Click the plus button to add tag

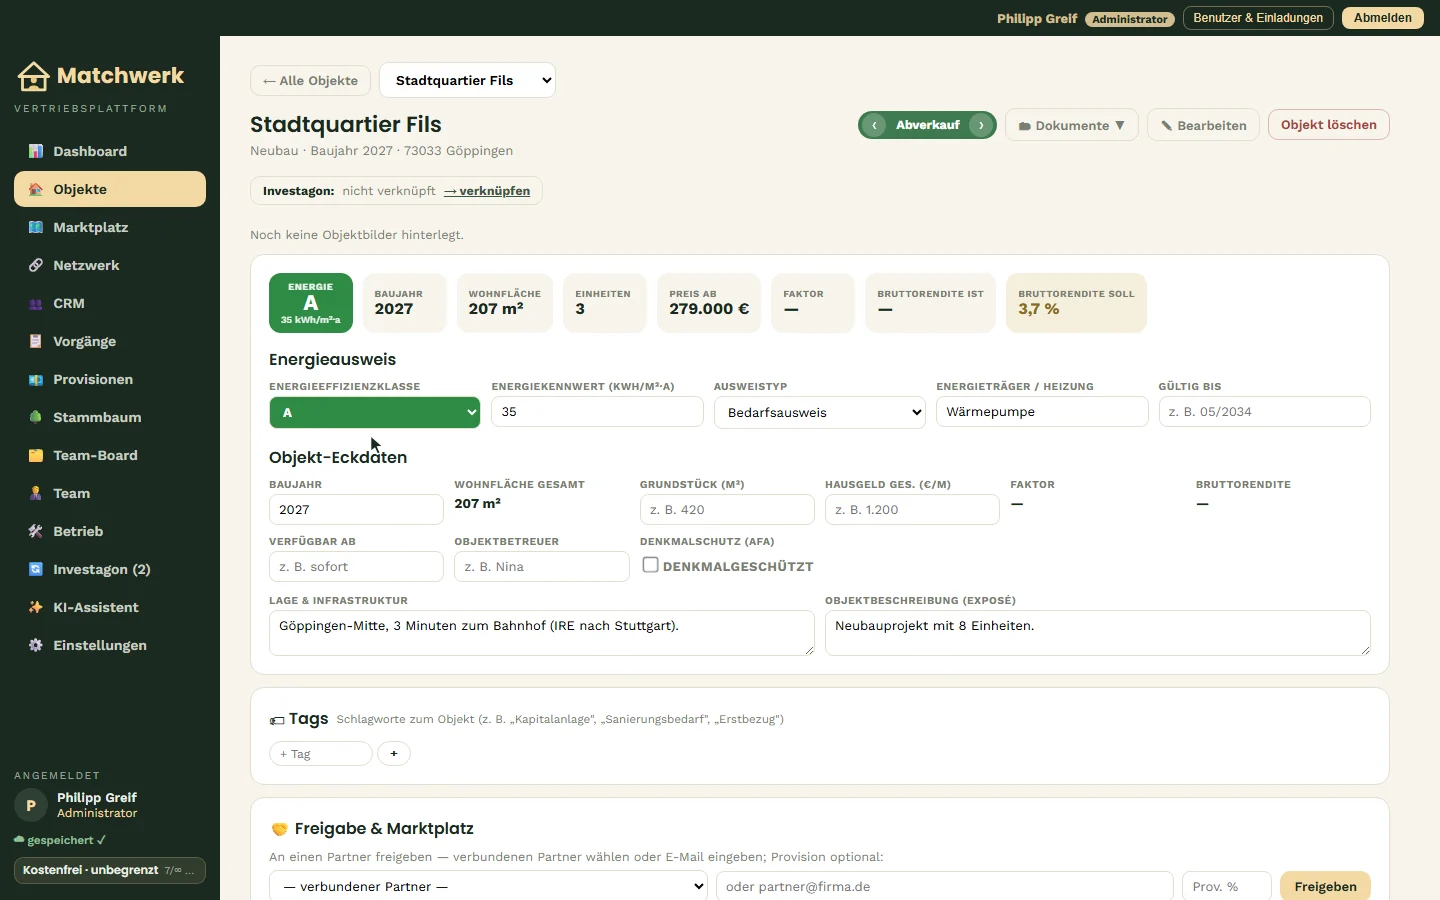(394, 753)
